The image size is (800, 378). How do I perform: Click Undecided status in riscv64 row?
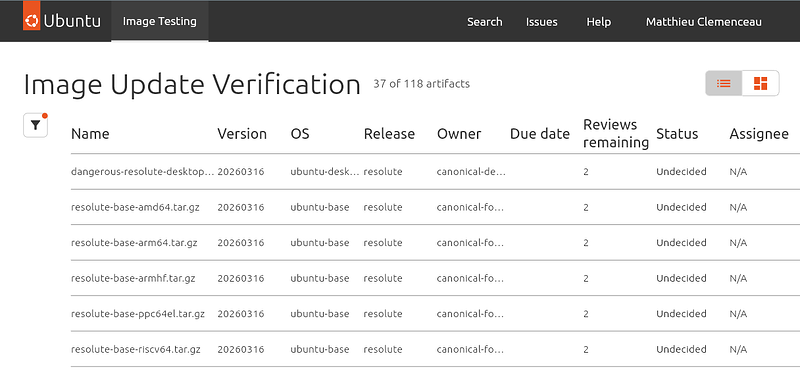[681, 349]
